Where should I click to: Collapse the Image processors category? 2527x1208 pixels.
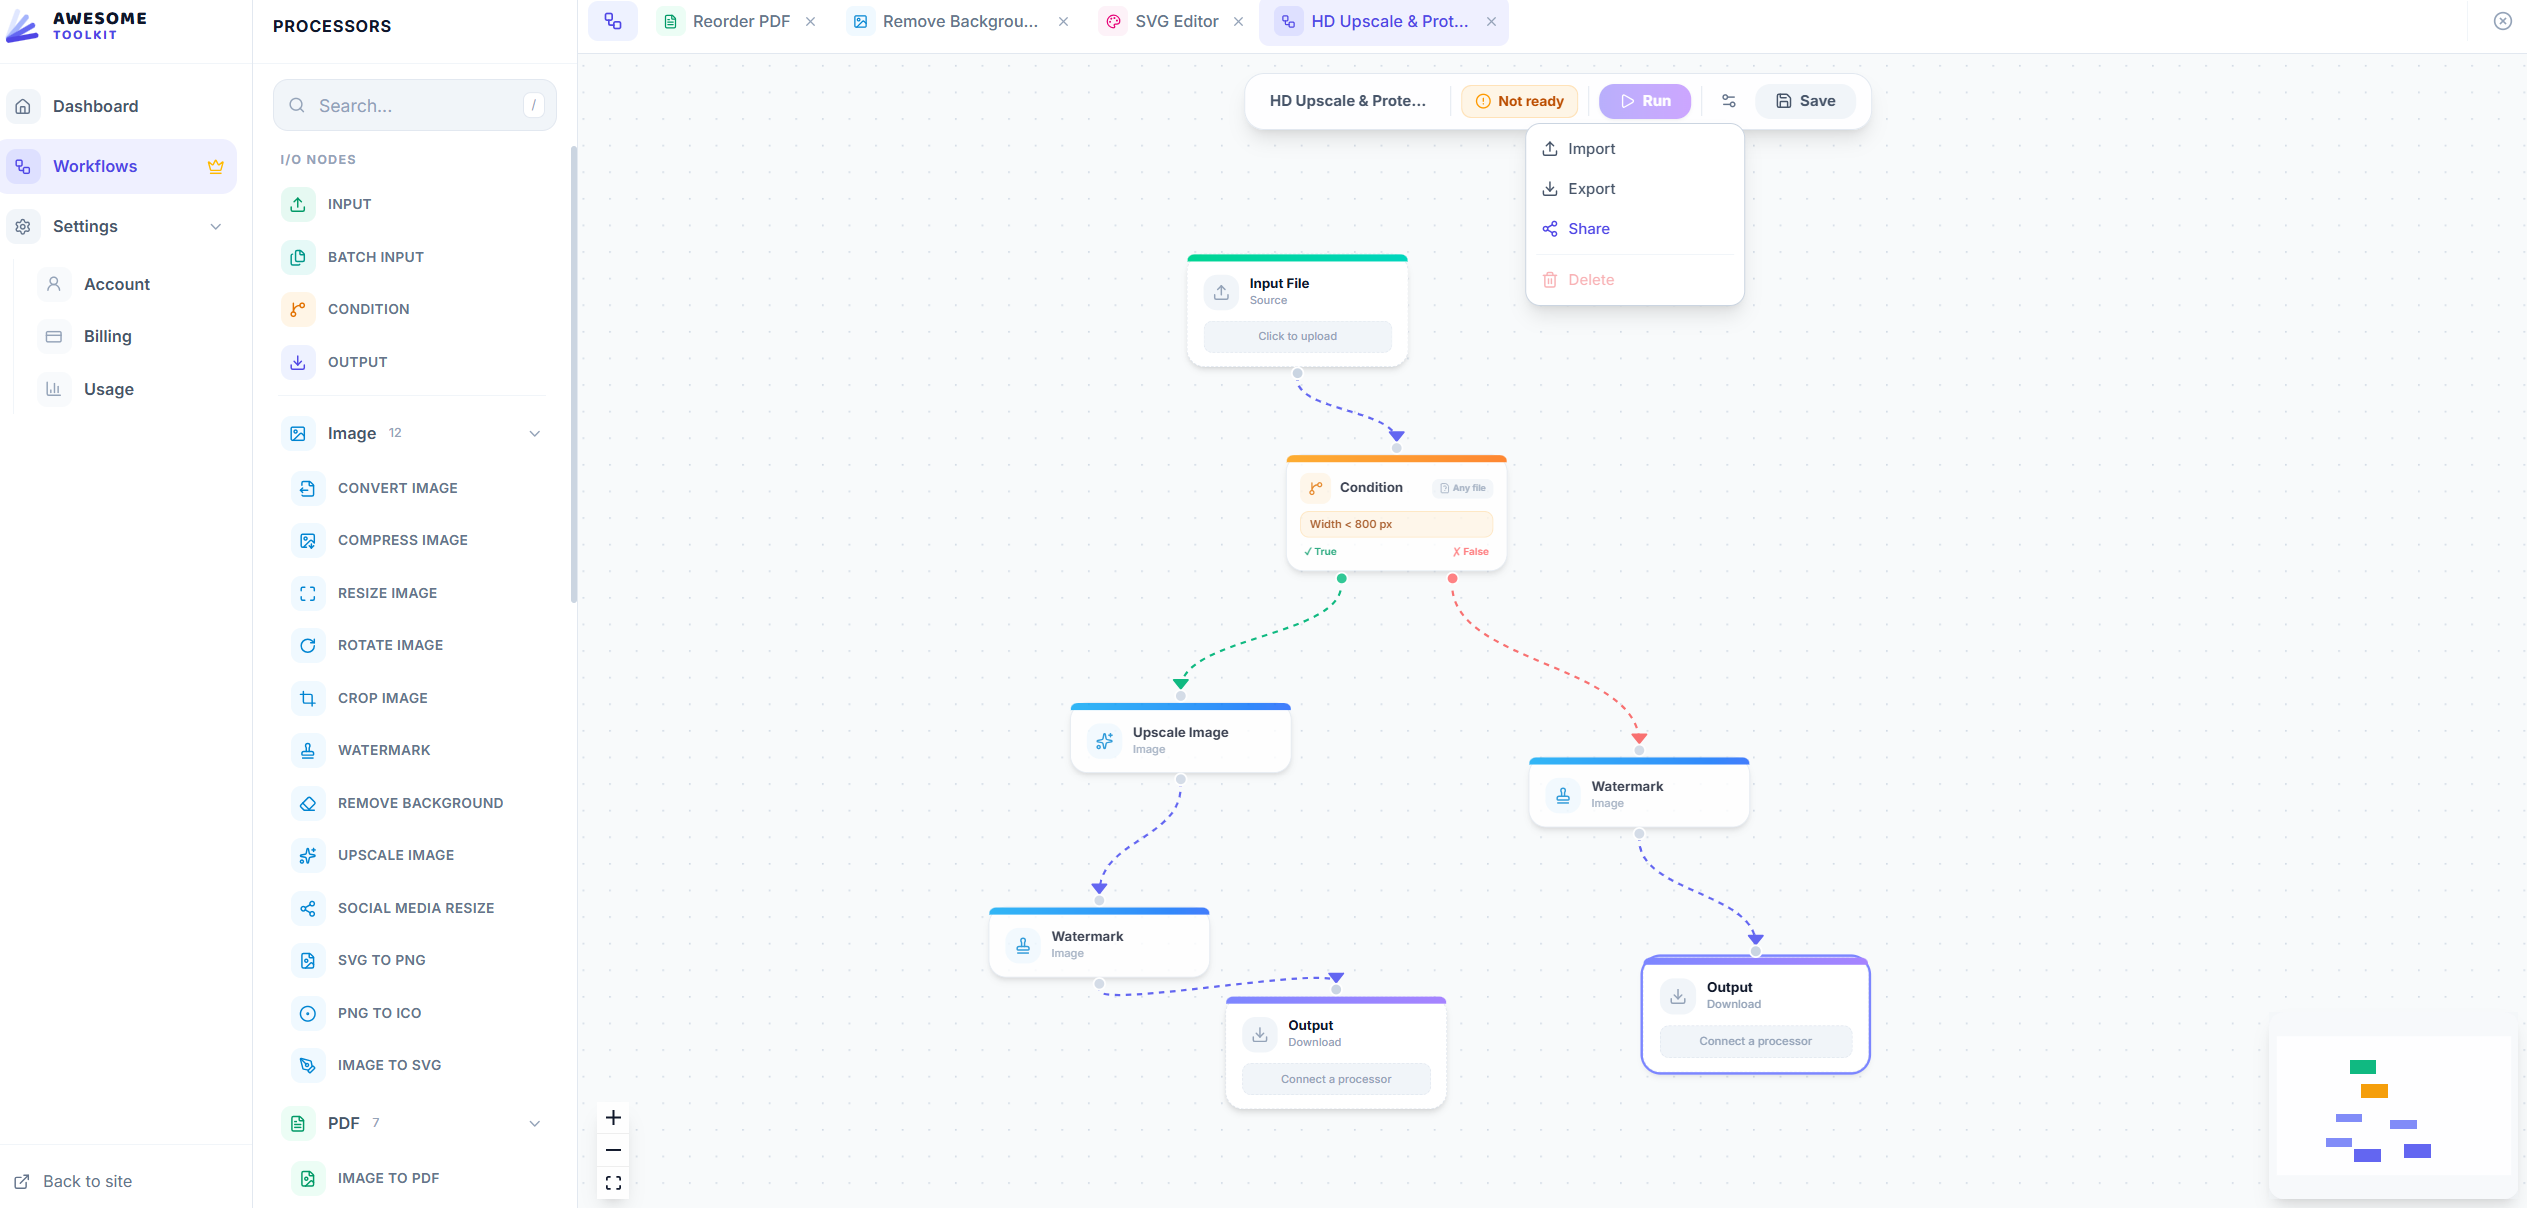[x=536, y=433]
